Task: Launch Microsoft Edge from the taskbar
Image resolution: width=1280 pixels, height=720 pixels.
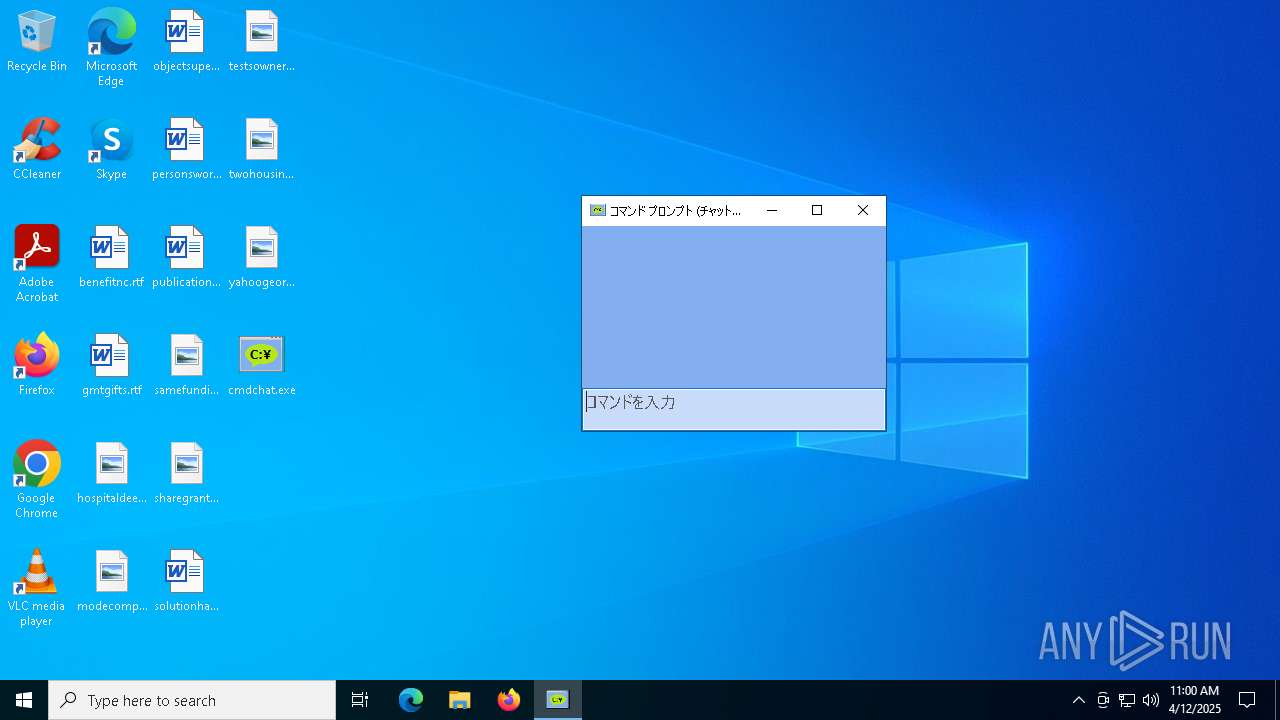Action: [411, 700]
